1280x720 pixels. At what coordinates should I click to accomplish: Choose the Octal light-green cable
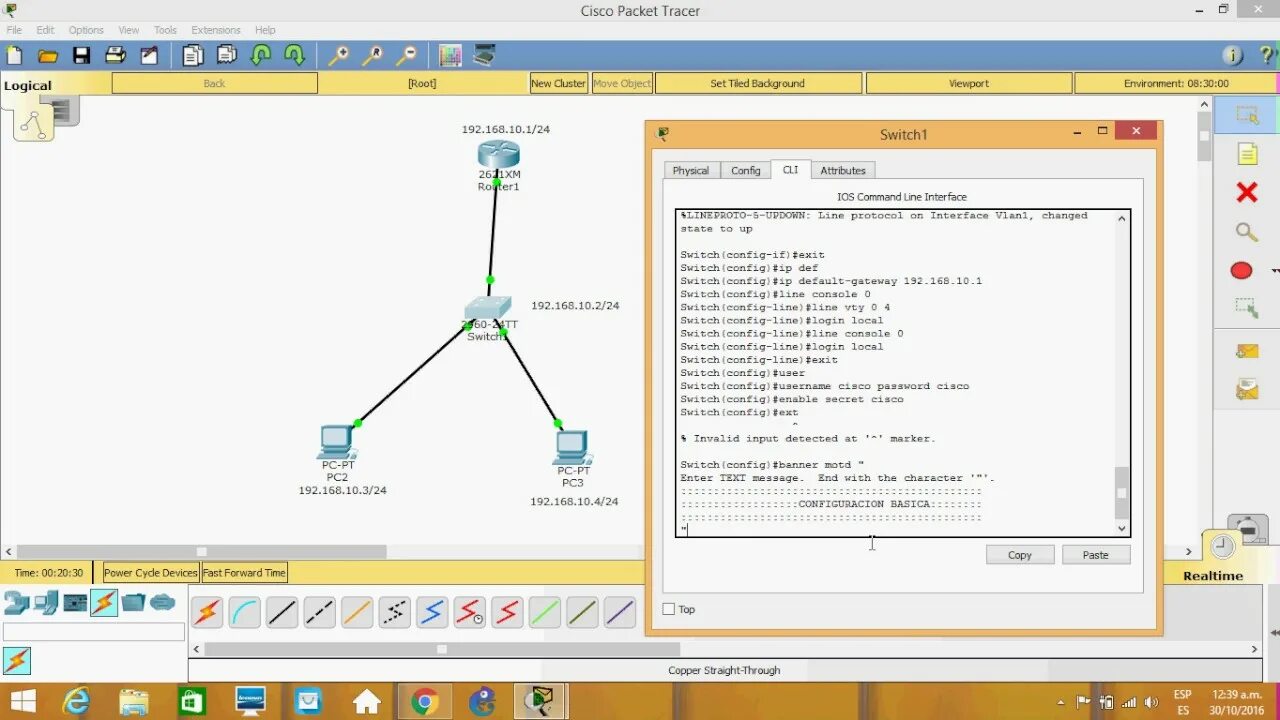(x=545, y=612)
